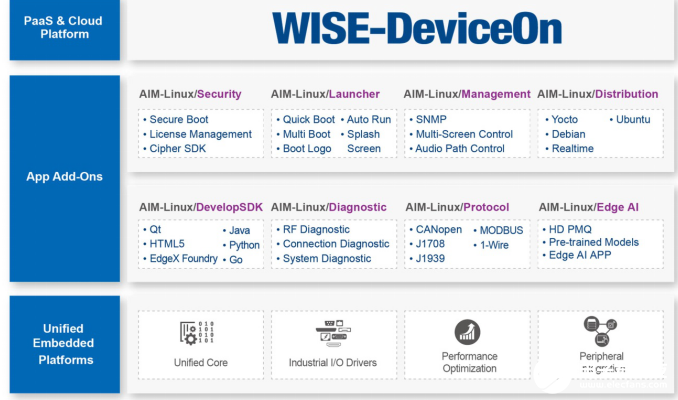The width and height of the screenshot is (678, 400).
Task: Click the Unified Core label
Action: (201, 362)
